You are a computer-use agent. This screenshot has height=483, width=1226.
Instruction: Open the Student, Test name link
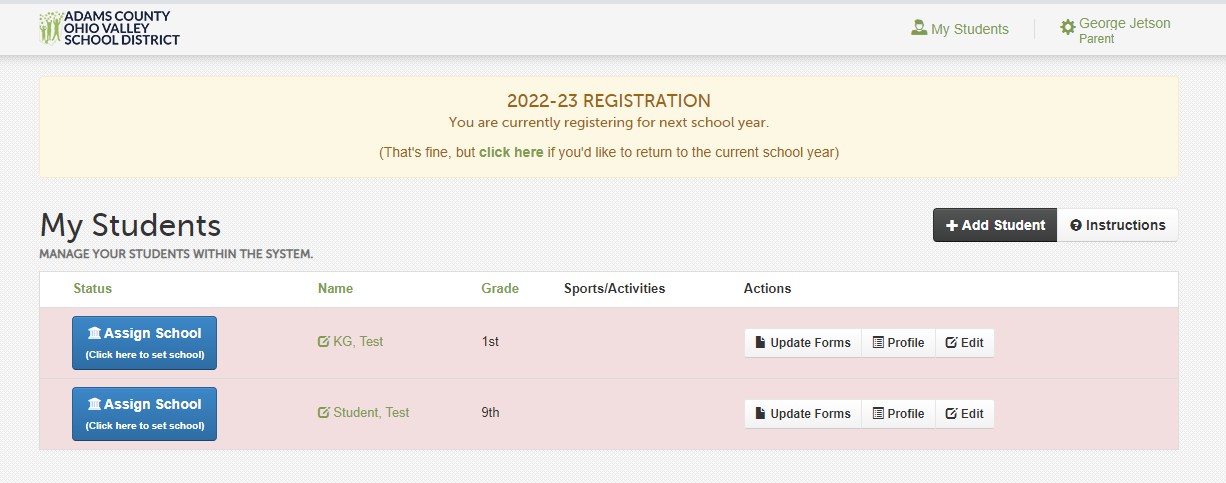371,413
